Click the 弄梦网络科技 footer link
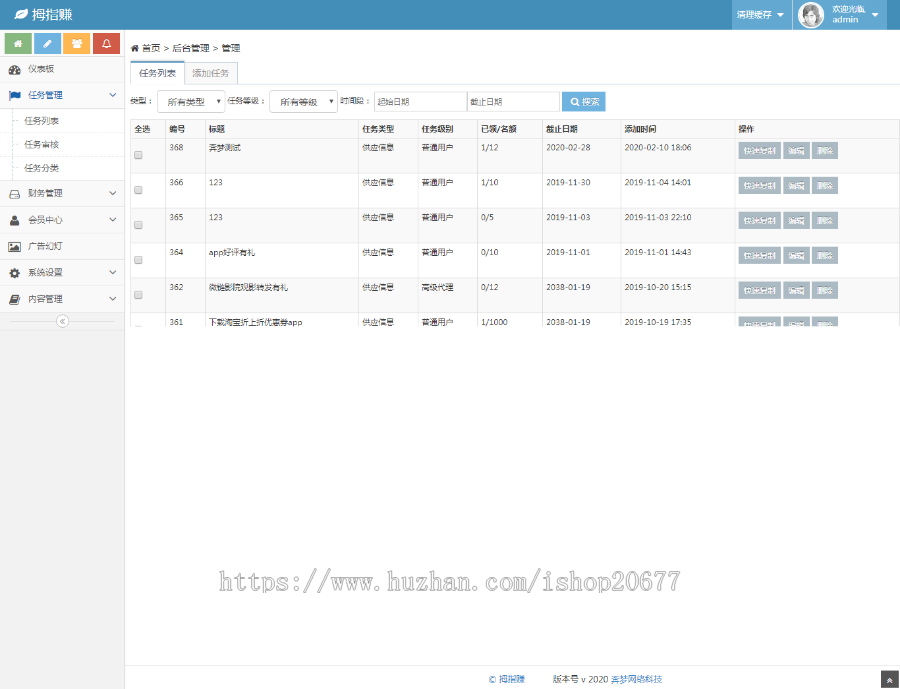 point(636,679)
